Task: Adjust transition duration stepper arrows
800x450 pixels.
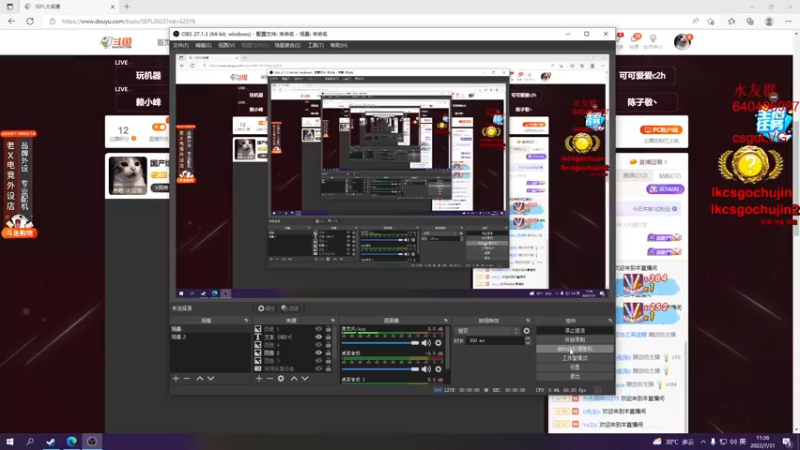Action: tap(528, 341)
